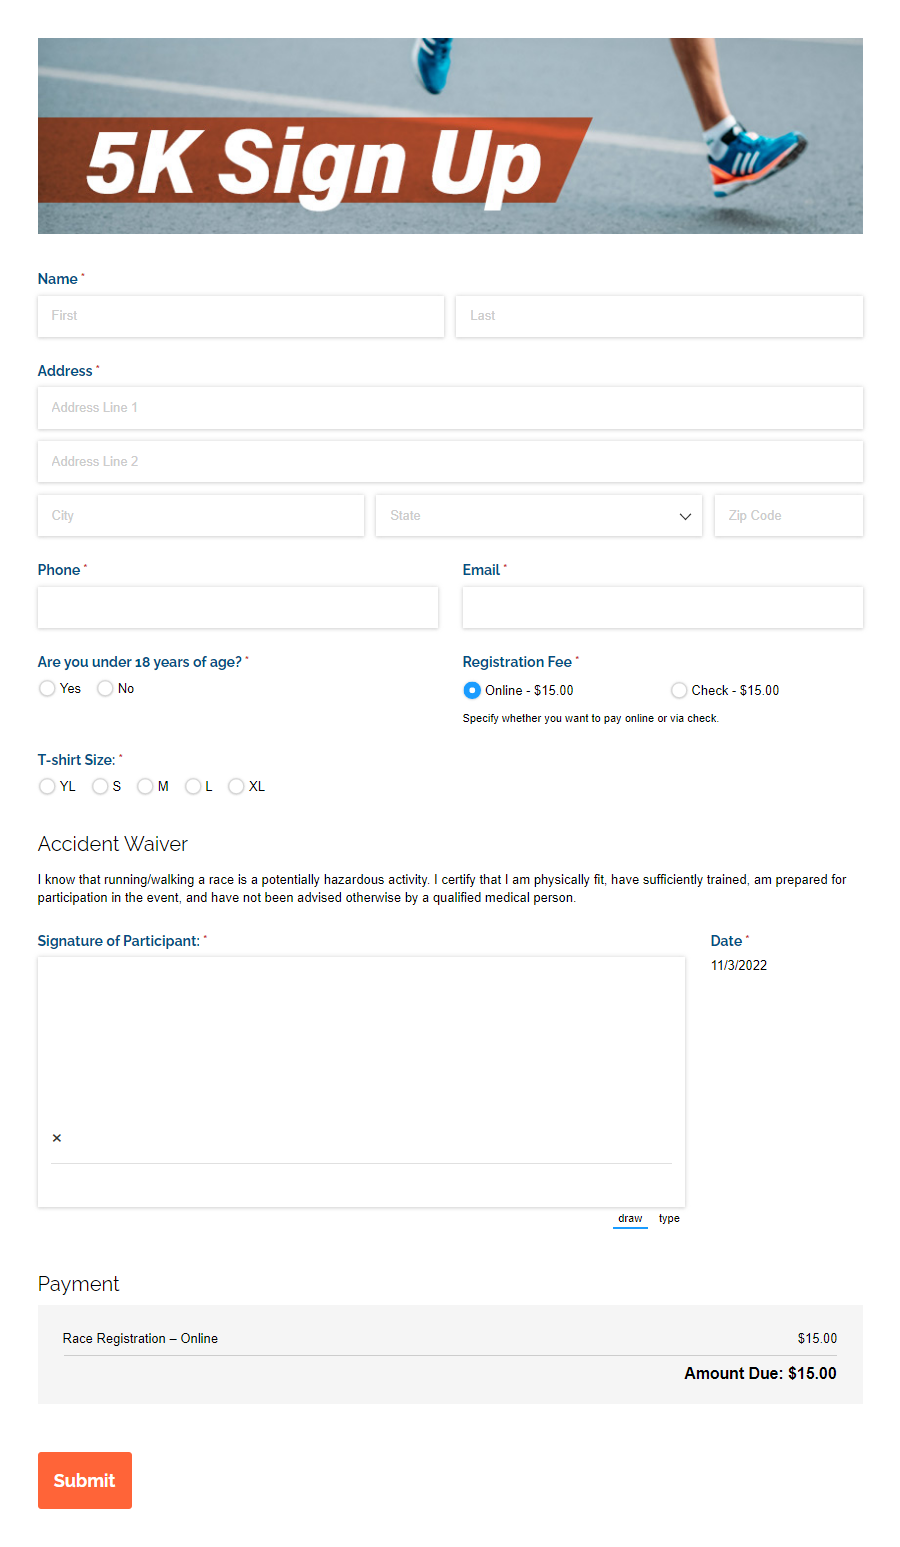
Task: Pick the YL t-shirt size
Action: (47, 786)
